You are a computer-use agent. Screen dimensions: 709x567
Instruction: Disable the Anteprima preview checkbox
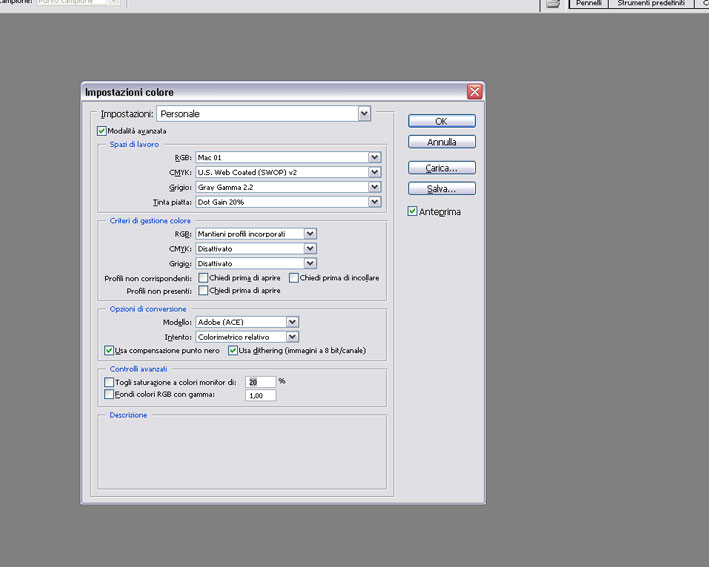[x=413, y=211]
